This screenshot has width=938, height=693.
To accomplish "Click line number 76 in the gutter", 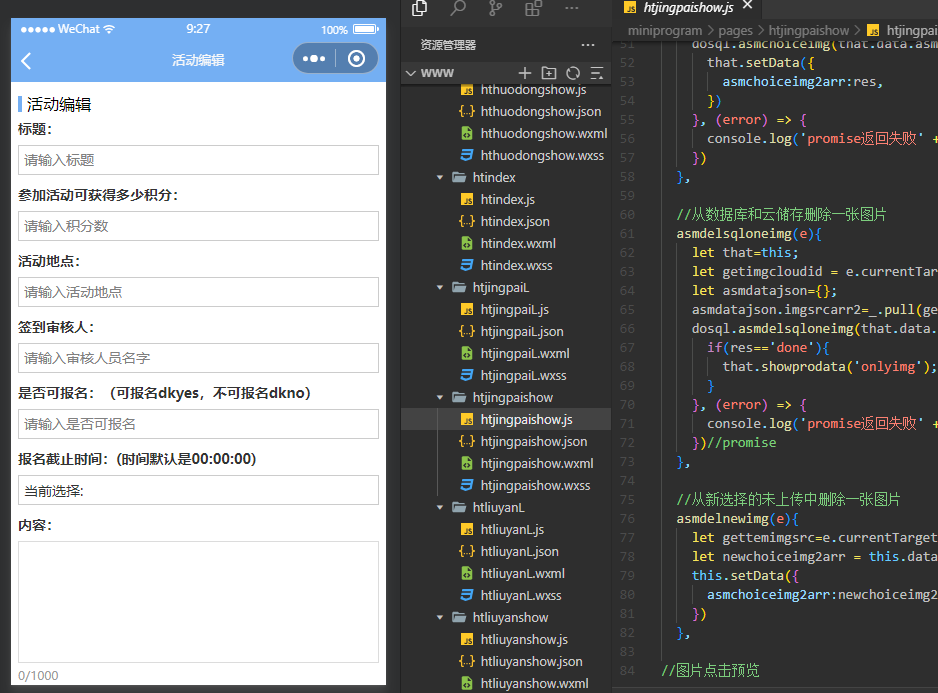I will click(x=627, y=519).
